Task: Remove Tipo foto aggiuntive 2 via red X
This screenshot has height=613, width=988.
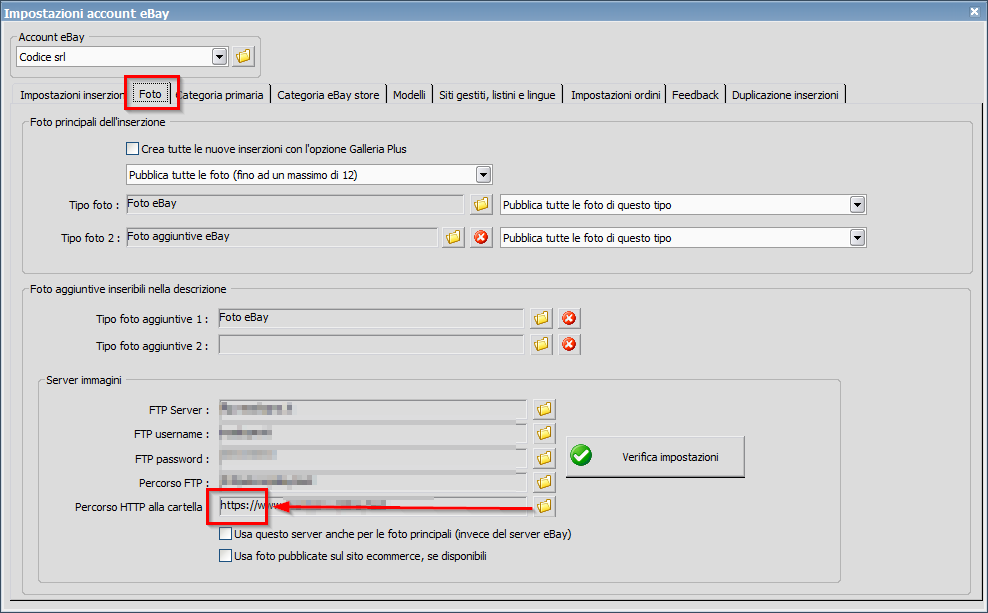Action: click(569, 345)
